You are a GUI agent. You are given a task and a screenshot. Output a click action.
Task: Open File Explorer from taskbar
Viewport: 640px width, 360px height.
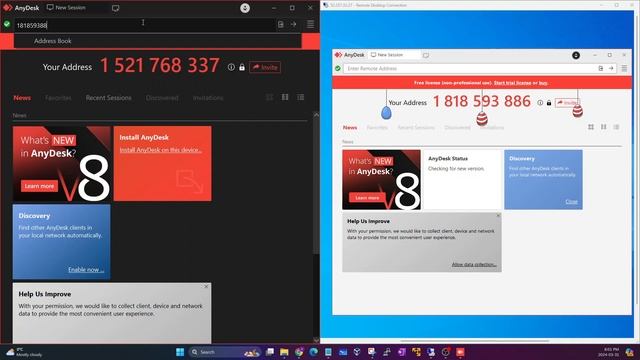[x=284, y=352]
